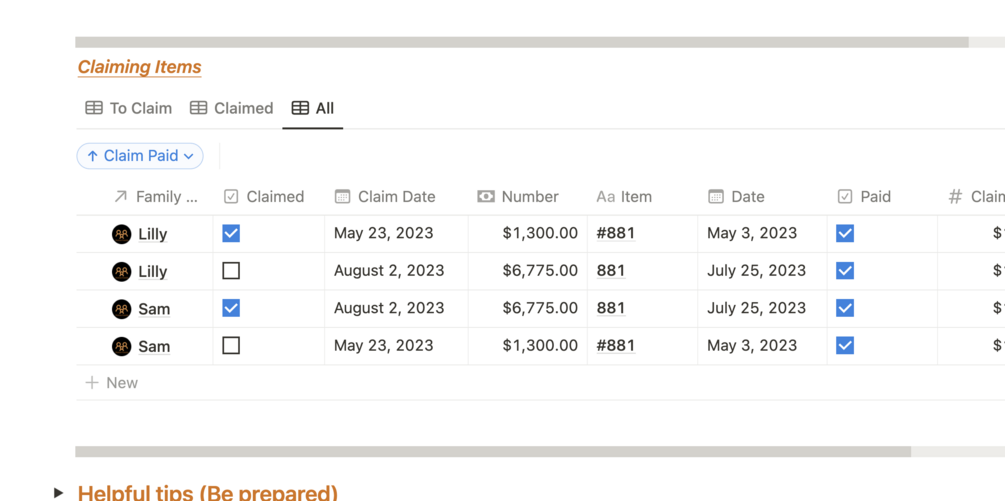Check Claimed for Sam's May 23 row
The width and height of the screenshot is (1005, 501).
tap(231, 346)
